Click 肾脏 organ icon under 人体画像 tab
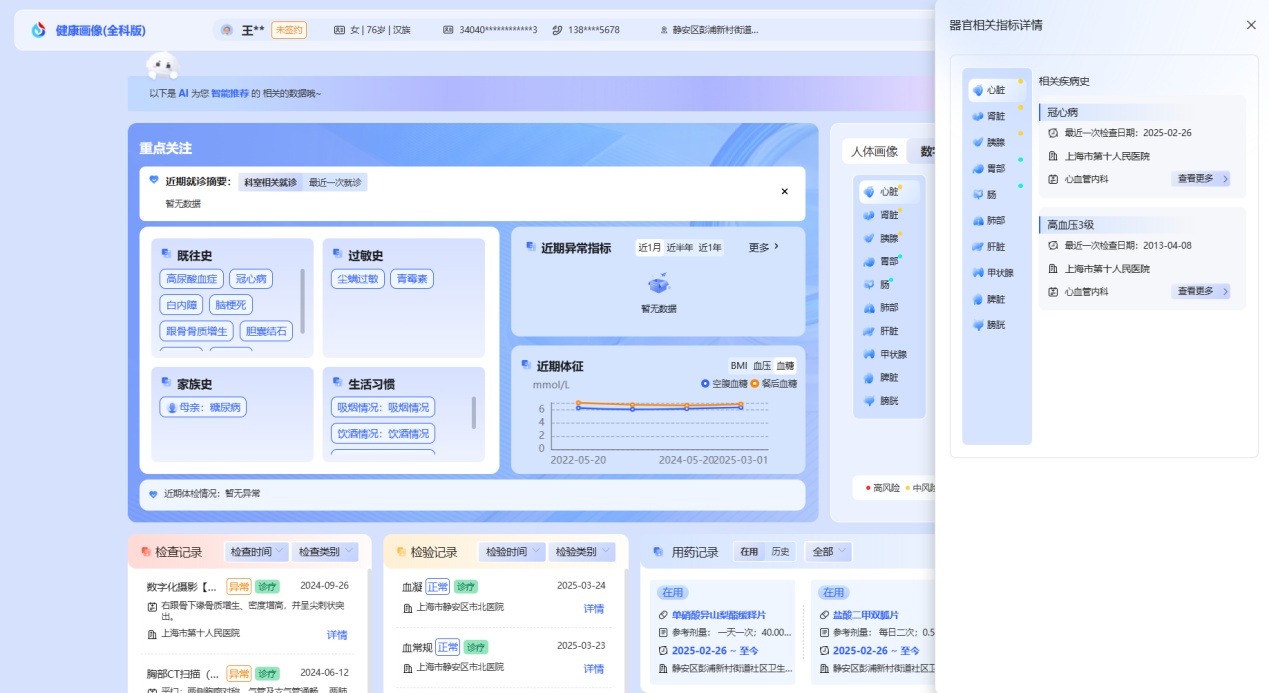The image size is (1269, 693). pos(870,214)
